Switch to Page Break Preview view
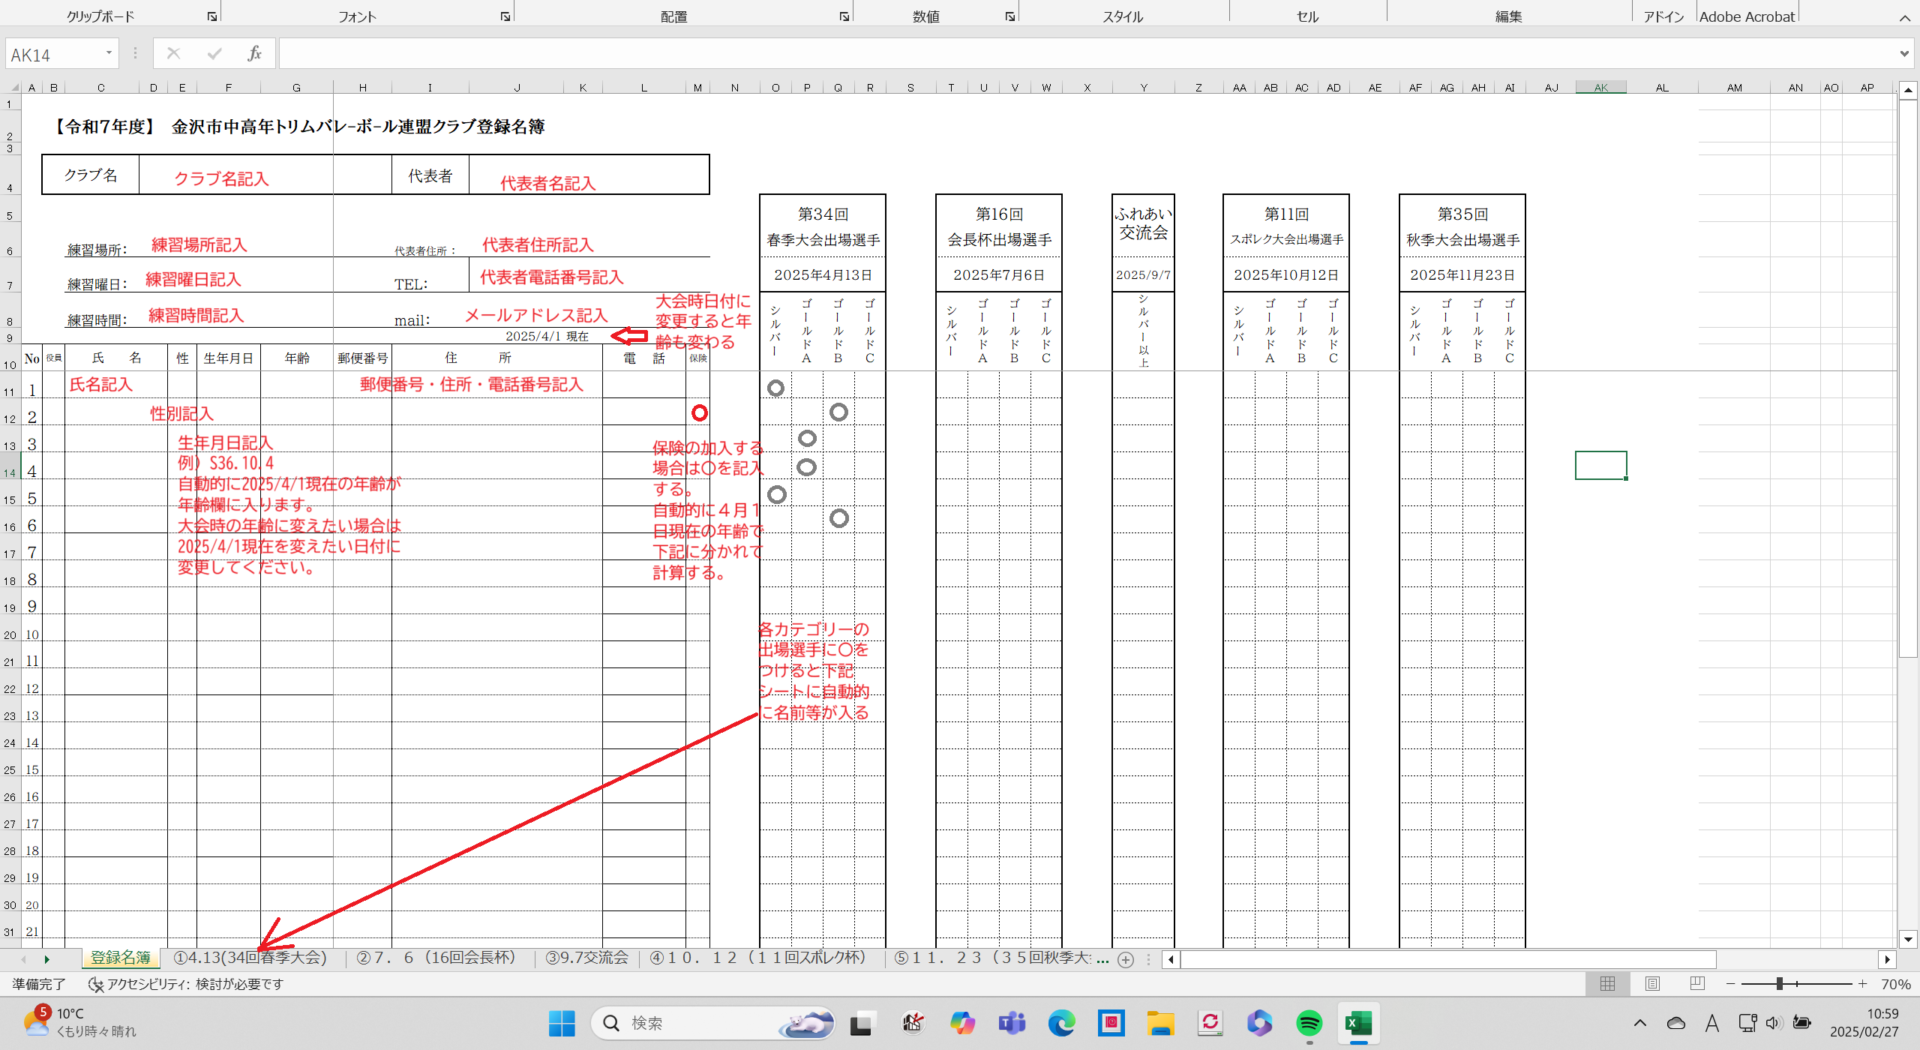 1697,984
